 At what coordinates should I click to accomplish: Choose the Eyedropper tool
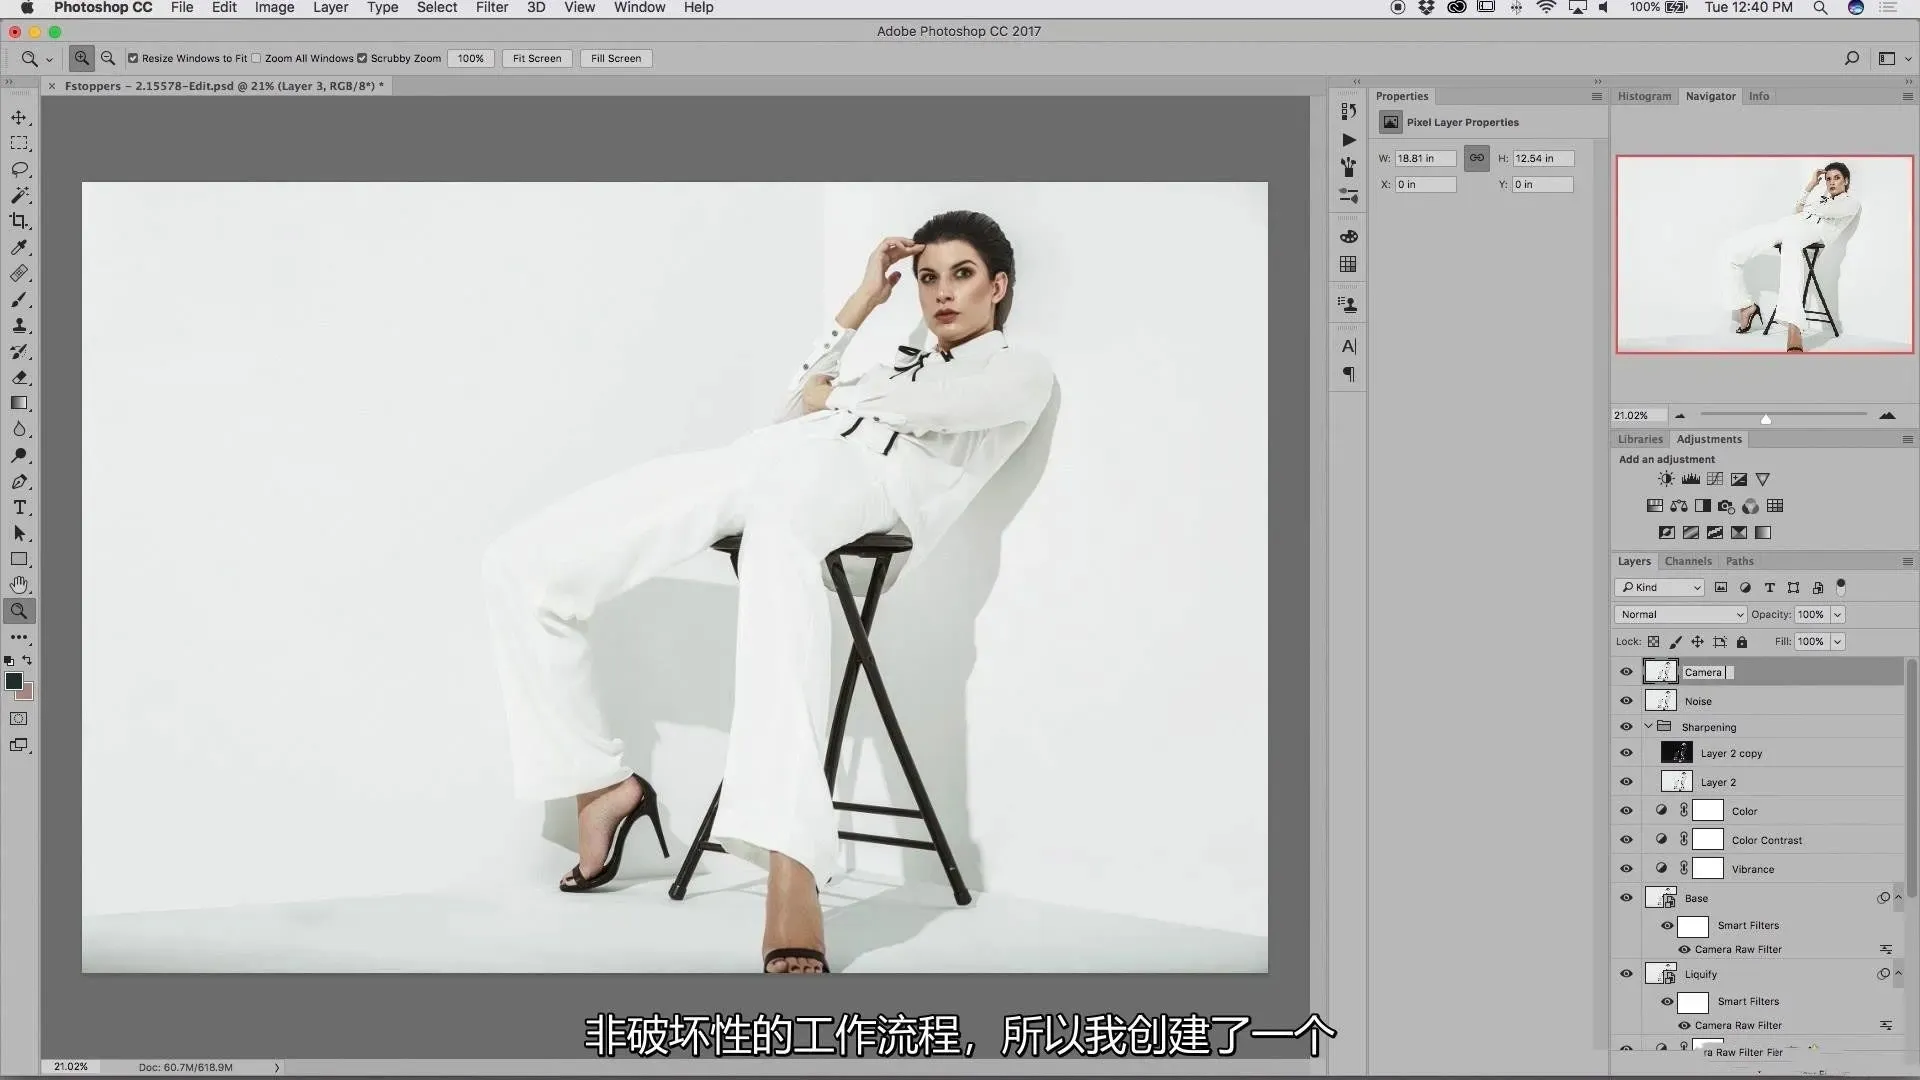[19, 247]
